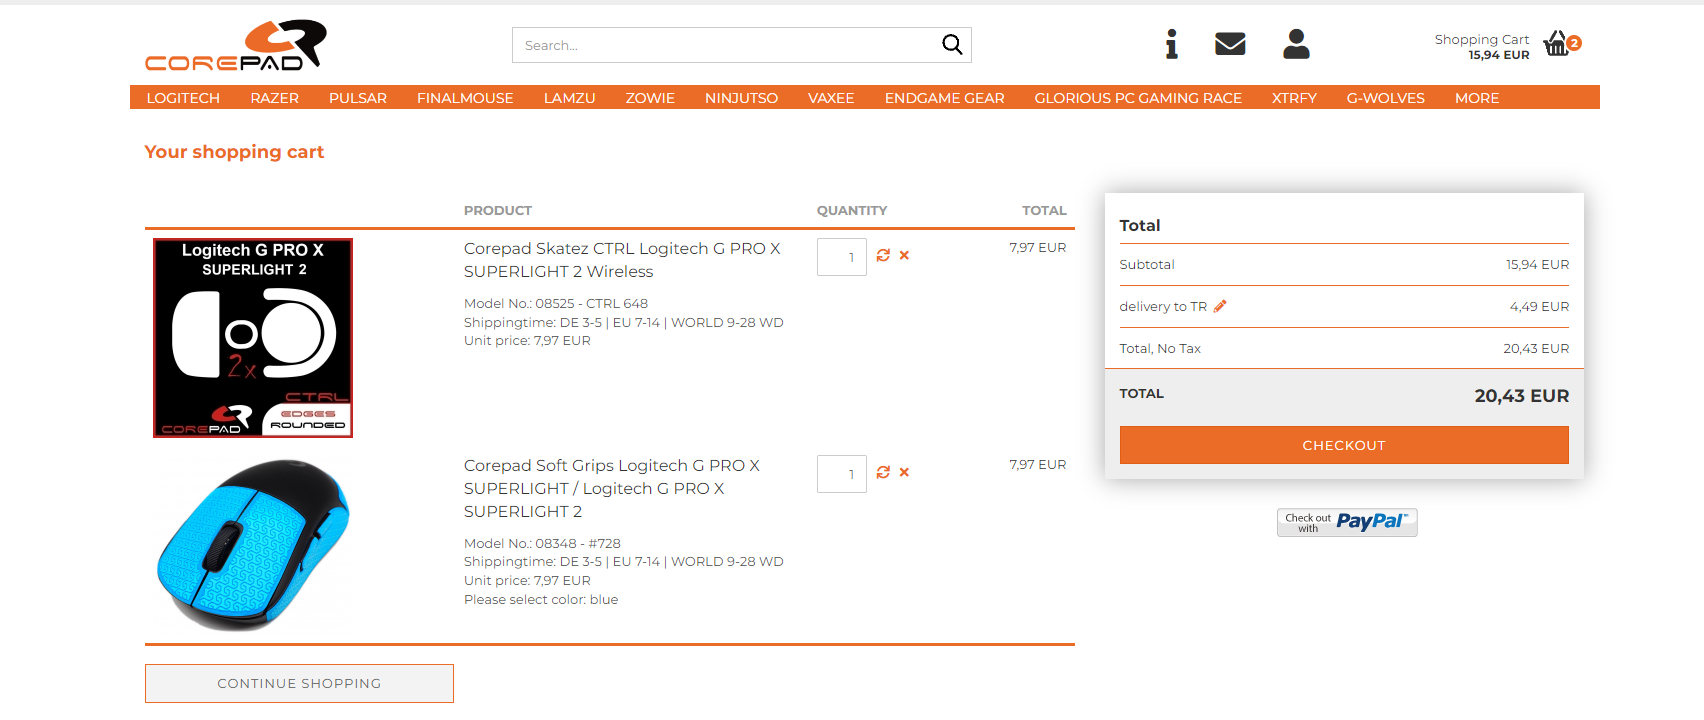
Task: Refresh quantity for Skatez CTRL item
Action: [883, 255]
